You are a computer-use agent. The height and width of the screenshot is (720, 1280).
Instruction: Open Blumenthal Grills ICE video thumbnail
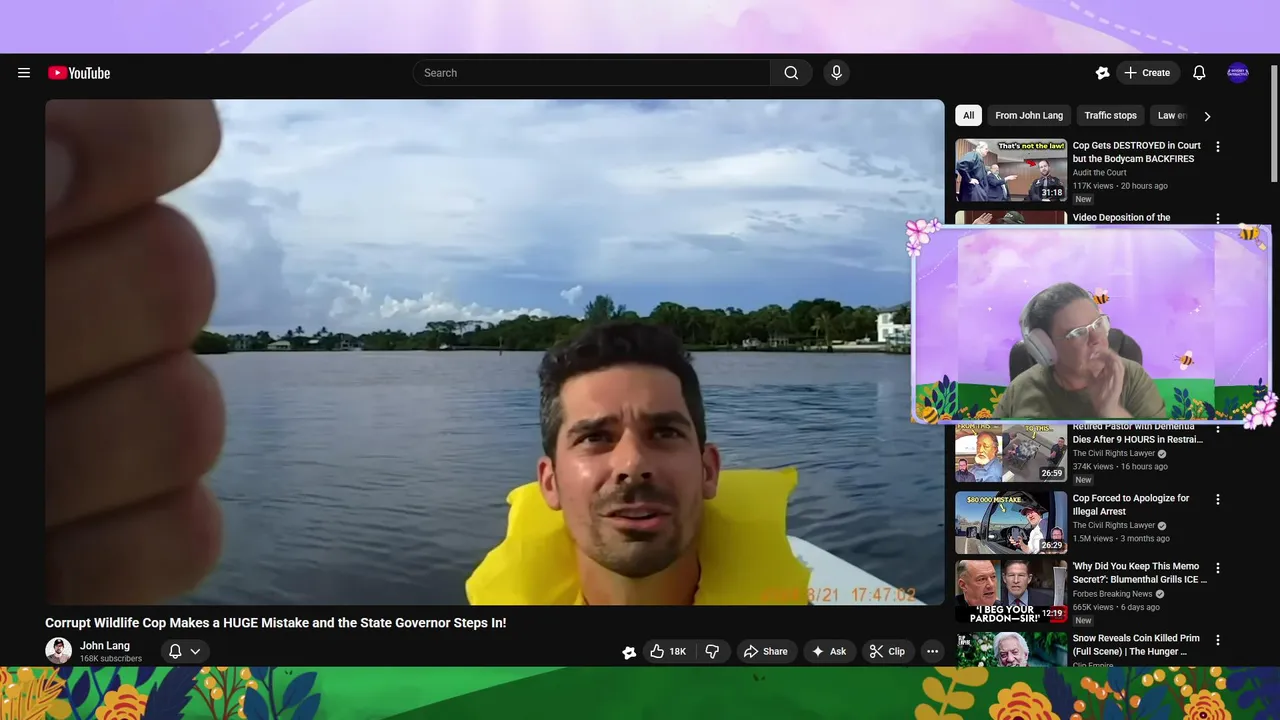[1011, 591]
